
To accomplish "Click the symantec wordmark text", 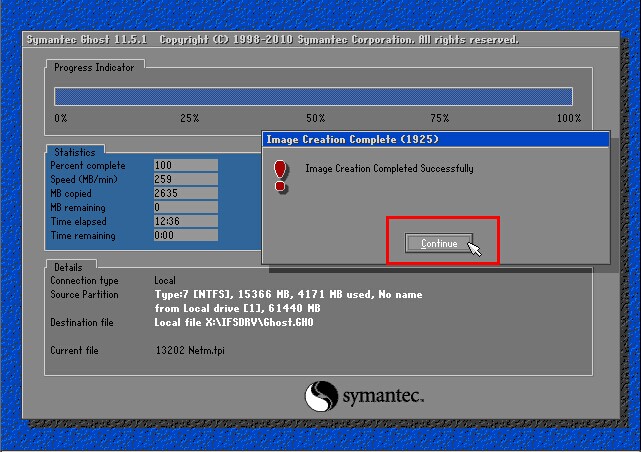I will pyautogui.click(x=384, y=395).
